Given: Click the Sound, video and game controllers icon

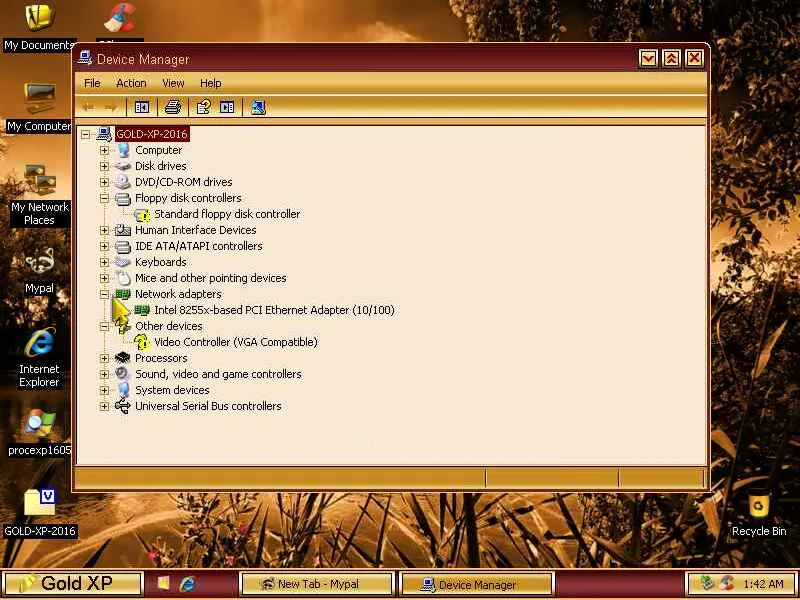Looking at the screenshot, I should tap(123, 374).
